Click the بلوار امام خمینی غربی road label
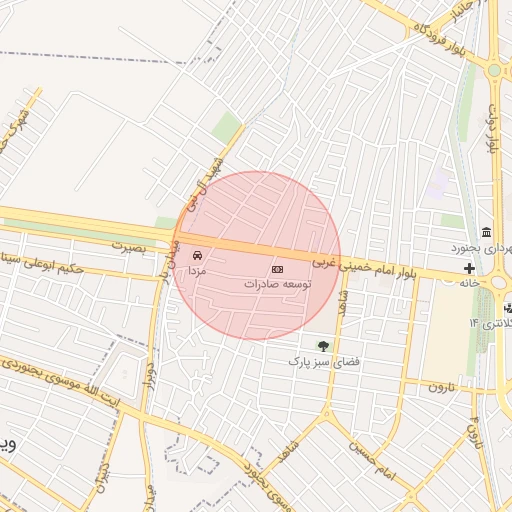Viewport: 512px width, 512px height. (364, 269)
